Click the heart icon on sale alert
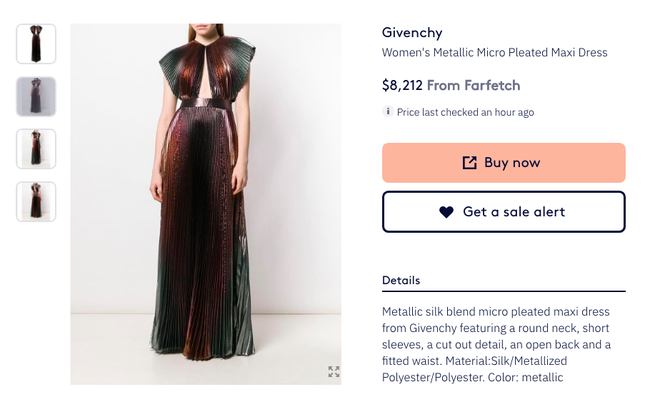 point(446,212)
